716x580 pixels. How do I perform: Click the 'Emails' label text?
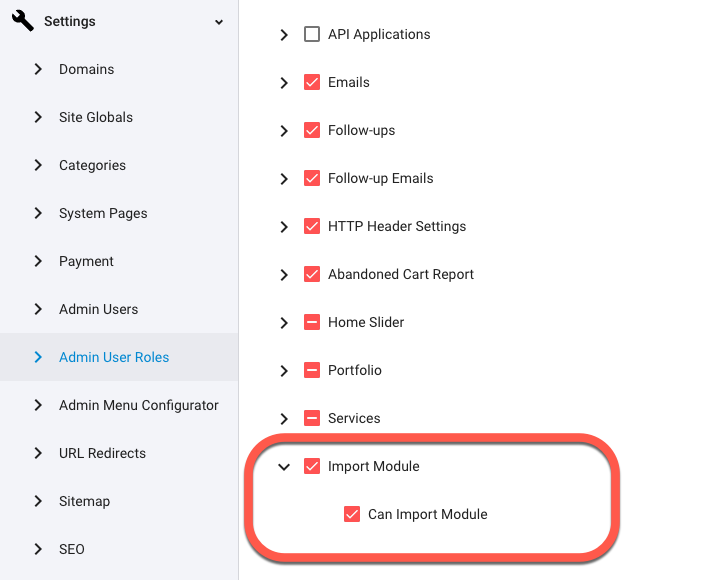click(x=349, y=82)
